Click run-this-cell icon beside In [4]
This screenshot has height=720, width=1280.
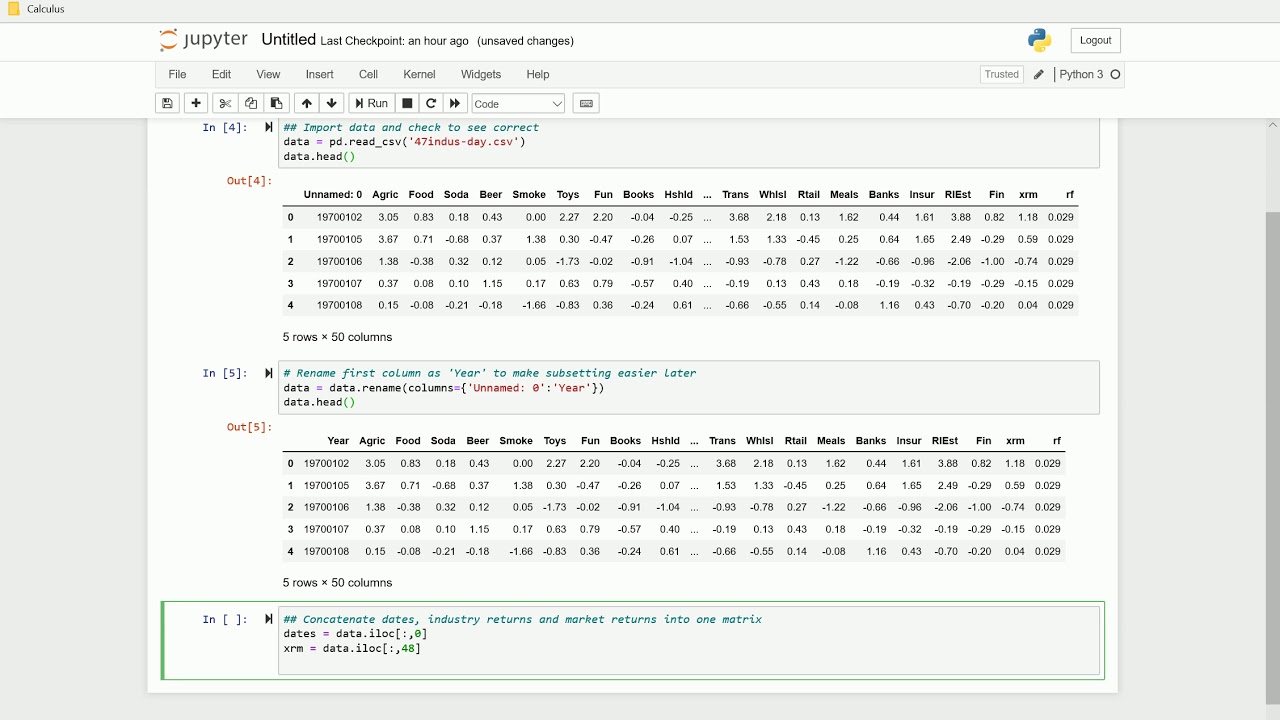(x=268, y=127)
